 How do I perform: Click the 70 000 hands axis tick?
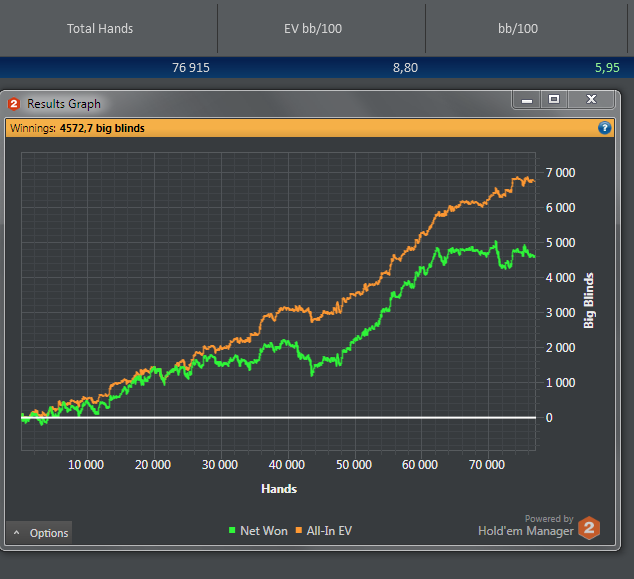tap(487, 465)
